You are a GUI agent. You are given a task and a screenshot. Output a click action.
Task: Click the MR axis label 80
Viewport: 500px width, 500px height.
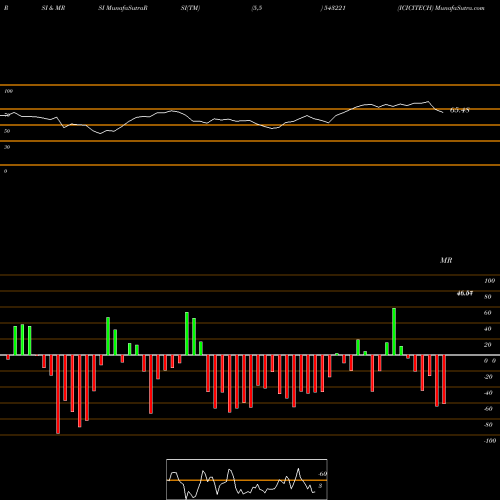(488, 297)
